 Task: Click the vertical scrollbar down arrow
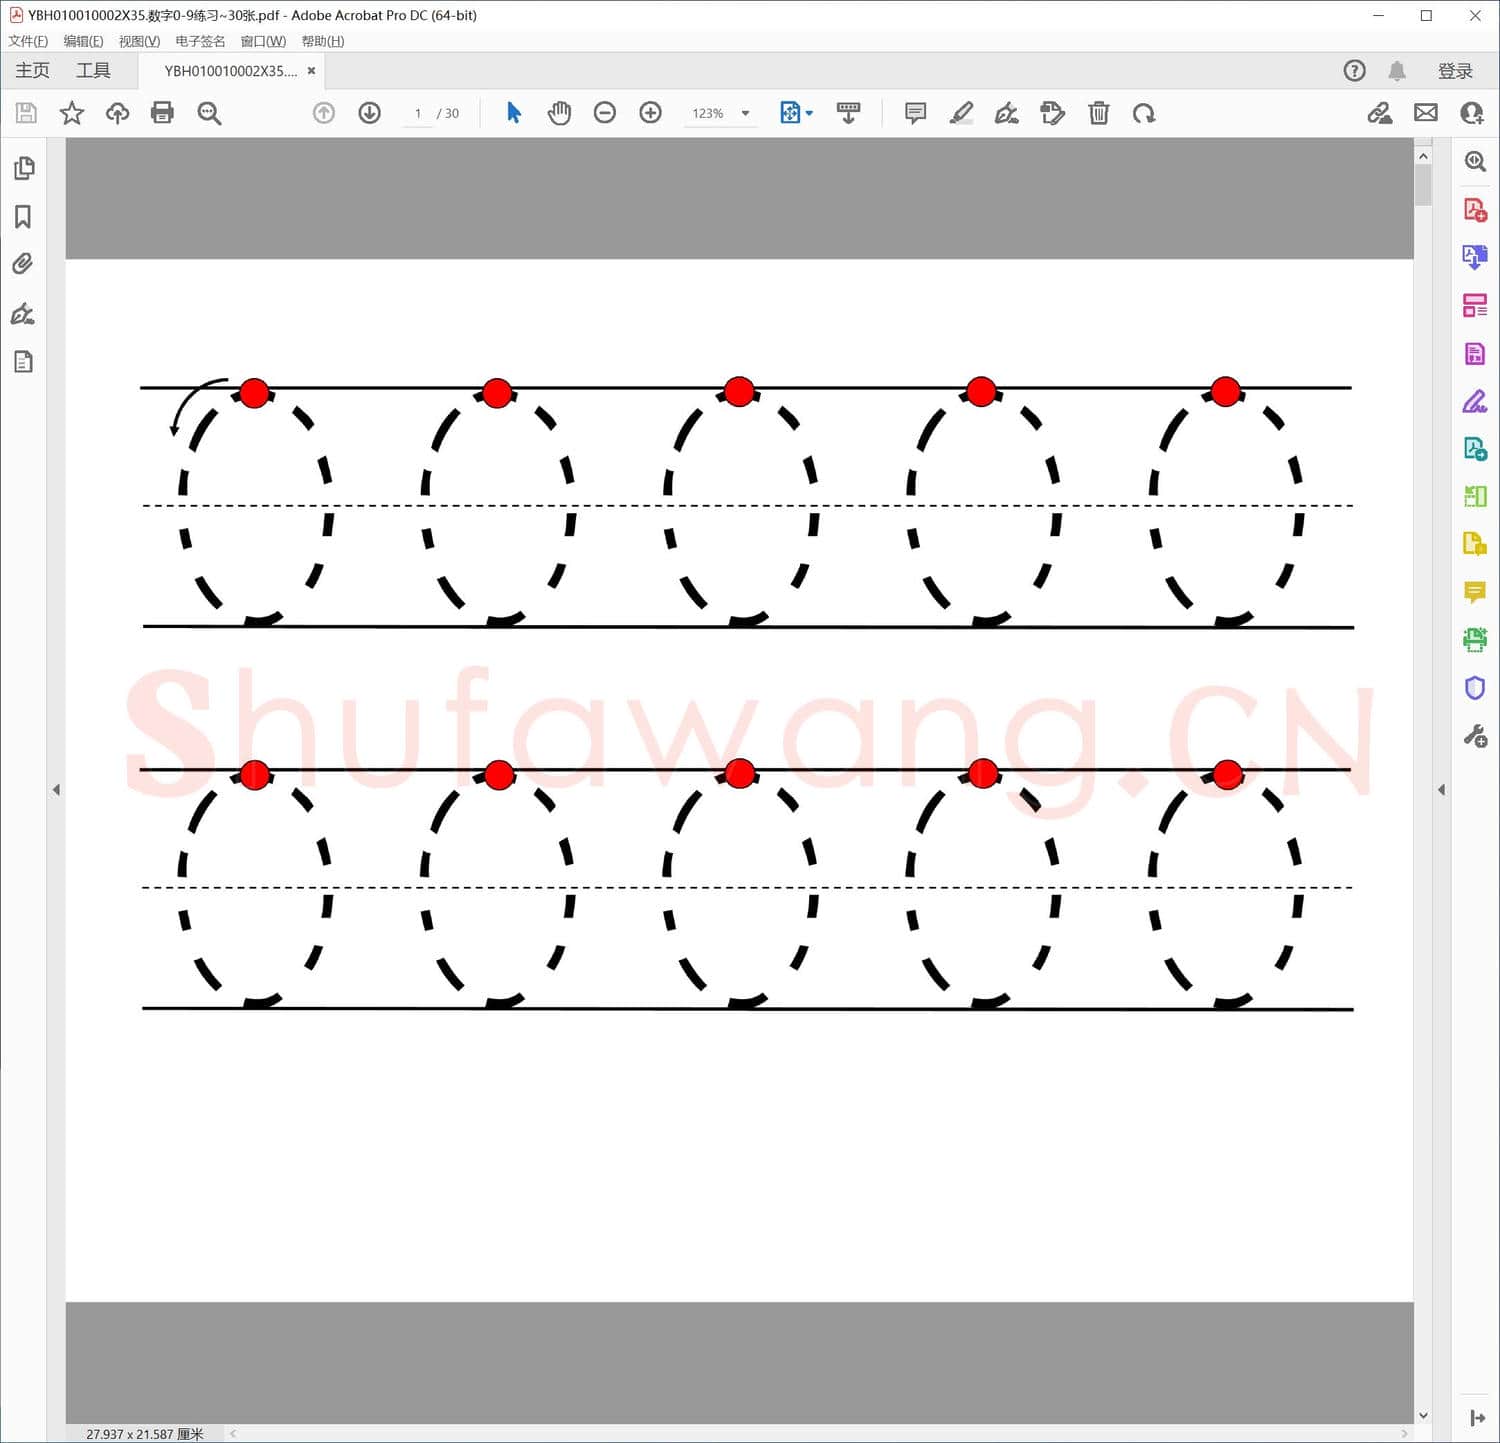1423,1416
